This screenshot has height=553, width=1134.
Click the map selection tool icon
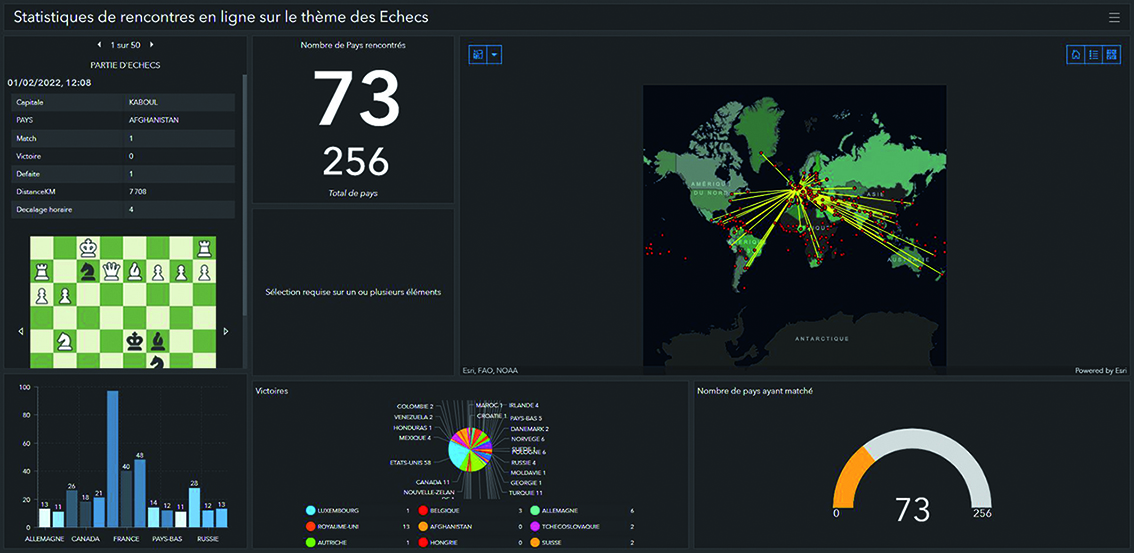[x=478, y=55]
